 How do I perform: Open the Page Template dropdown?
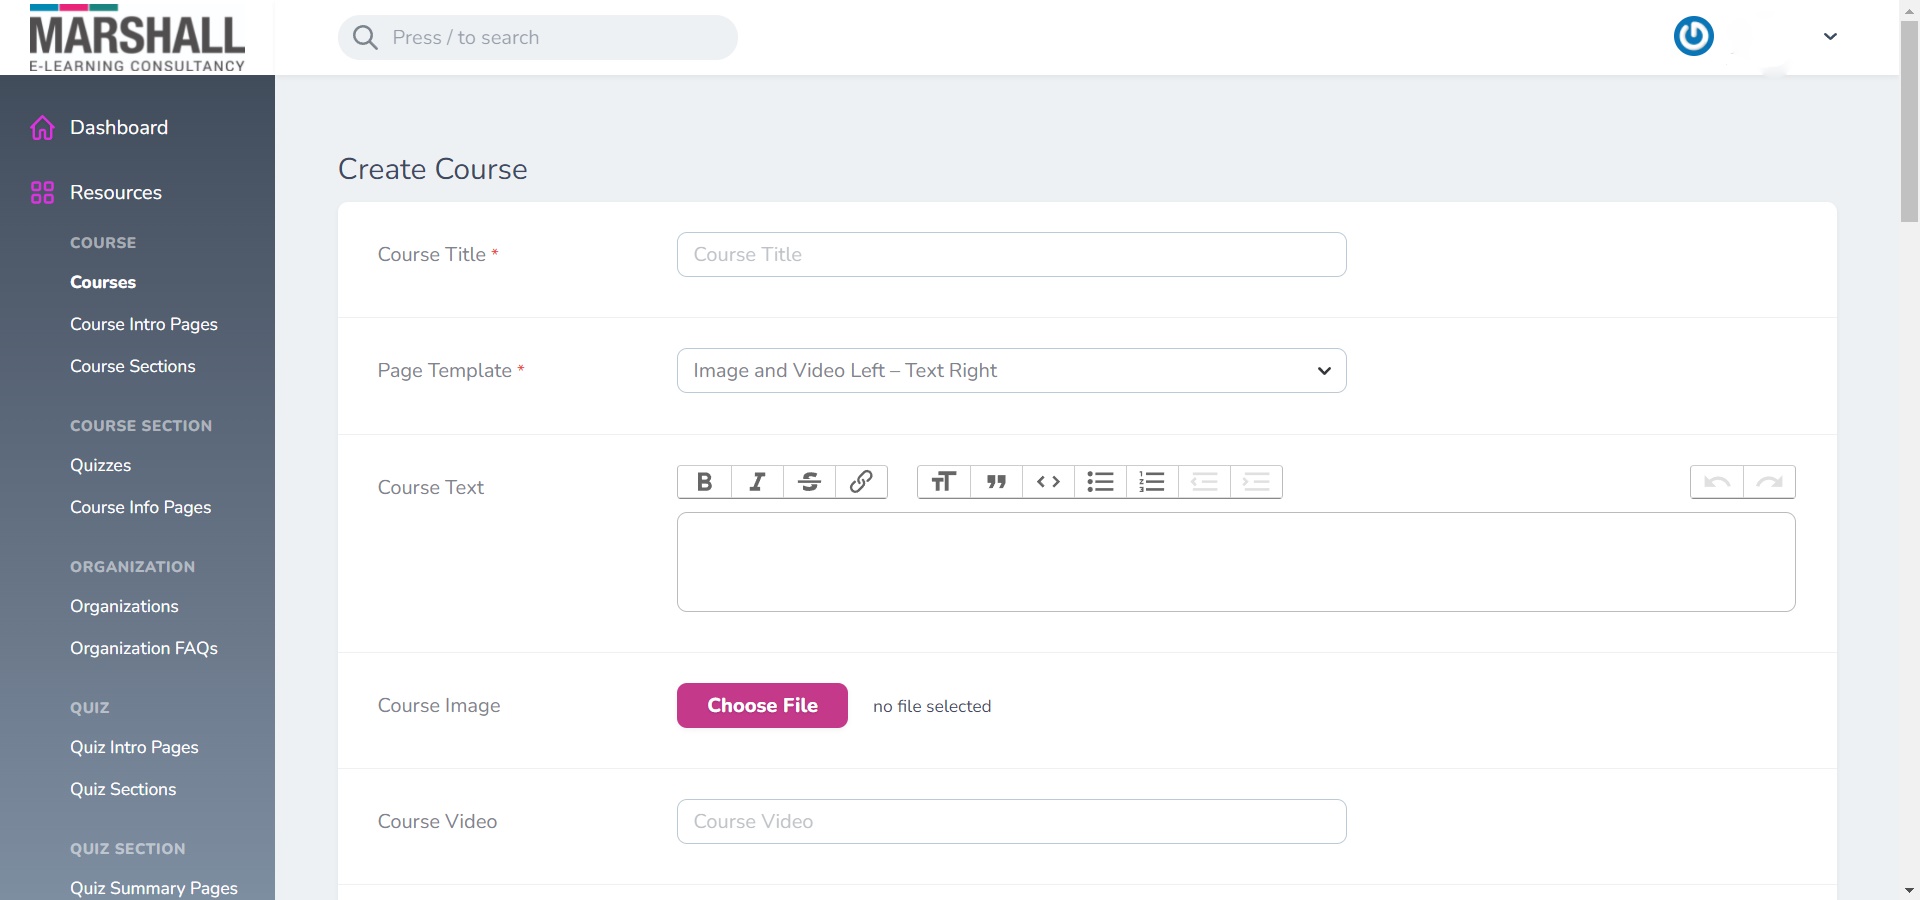[1011, 371]
